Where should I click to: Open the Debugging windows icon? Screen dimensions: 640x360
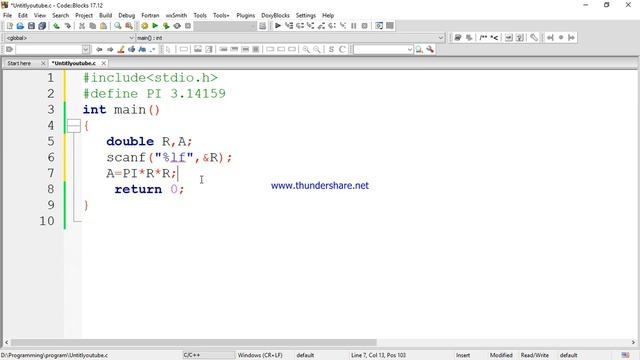(x=379, y=26)
